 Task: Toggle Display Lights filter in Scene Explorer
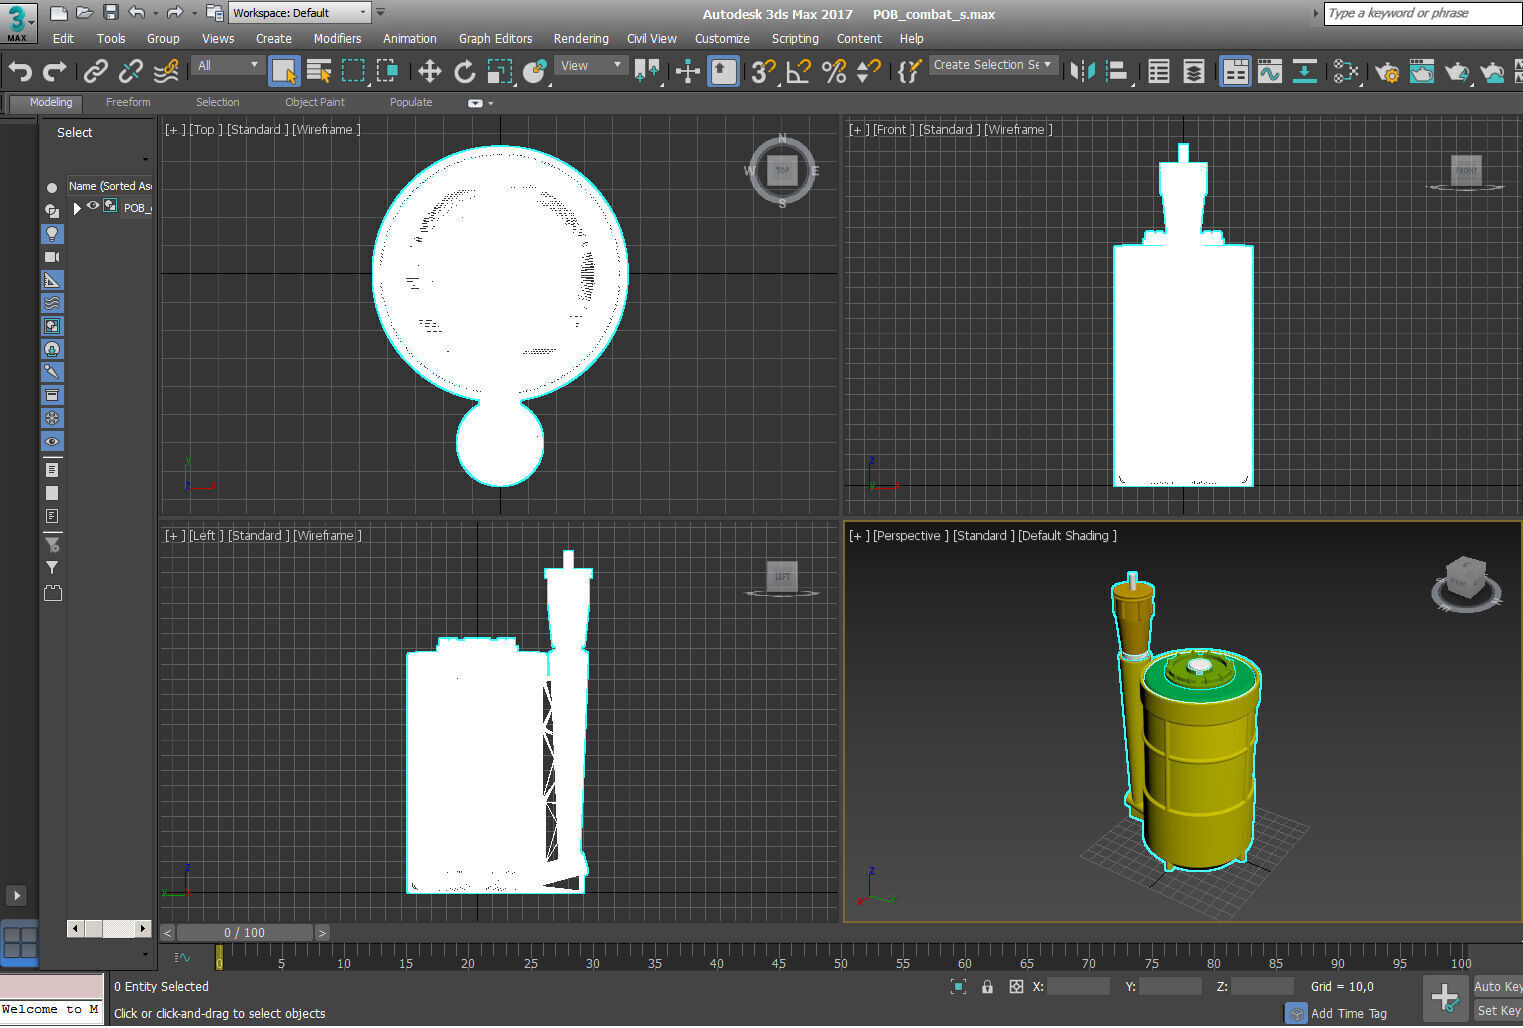pyautogui.click(x=52, y=233)
